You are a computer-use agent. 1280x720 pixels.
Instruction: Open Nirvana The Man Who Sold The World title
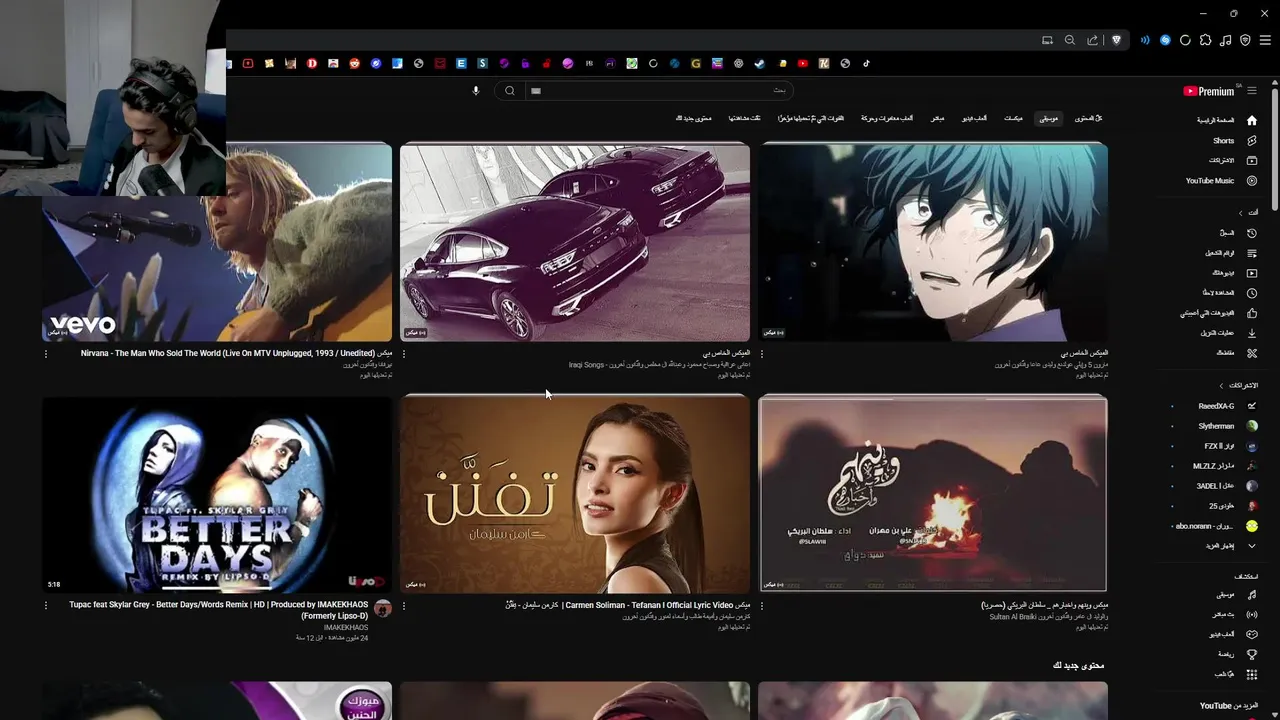pyautogui.click(x=235, y=353)
